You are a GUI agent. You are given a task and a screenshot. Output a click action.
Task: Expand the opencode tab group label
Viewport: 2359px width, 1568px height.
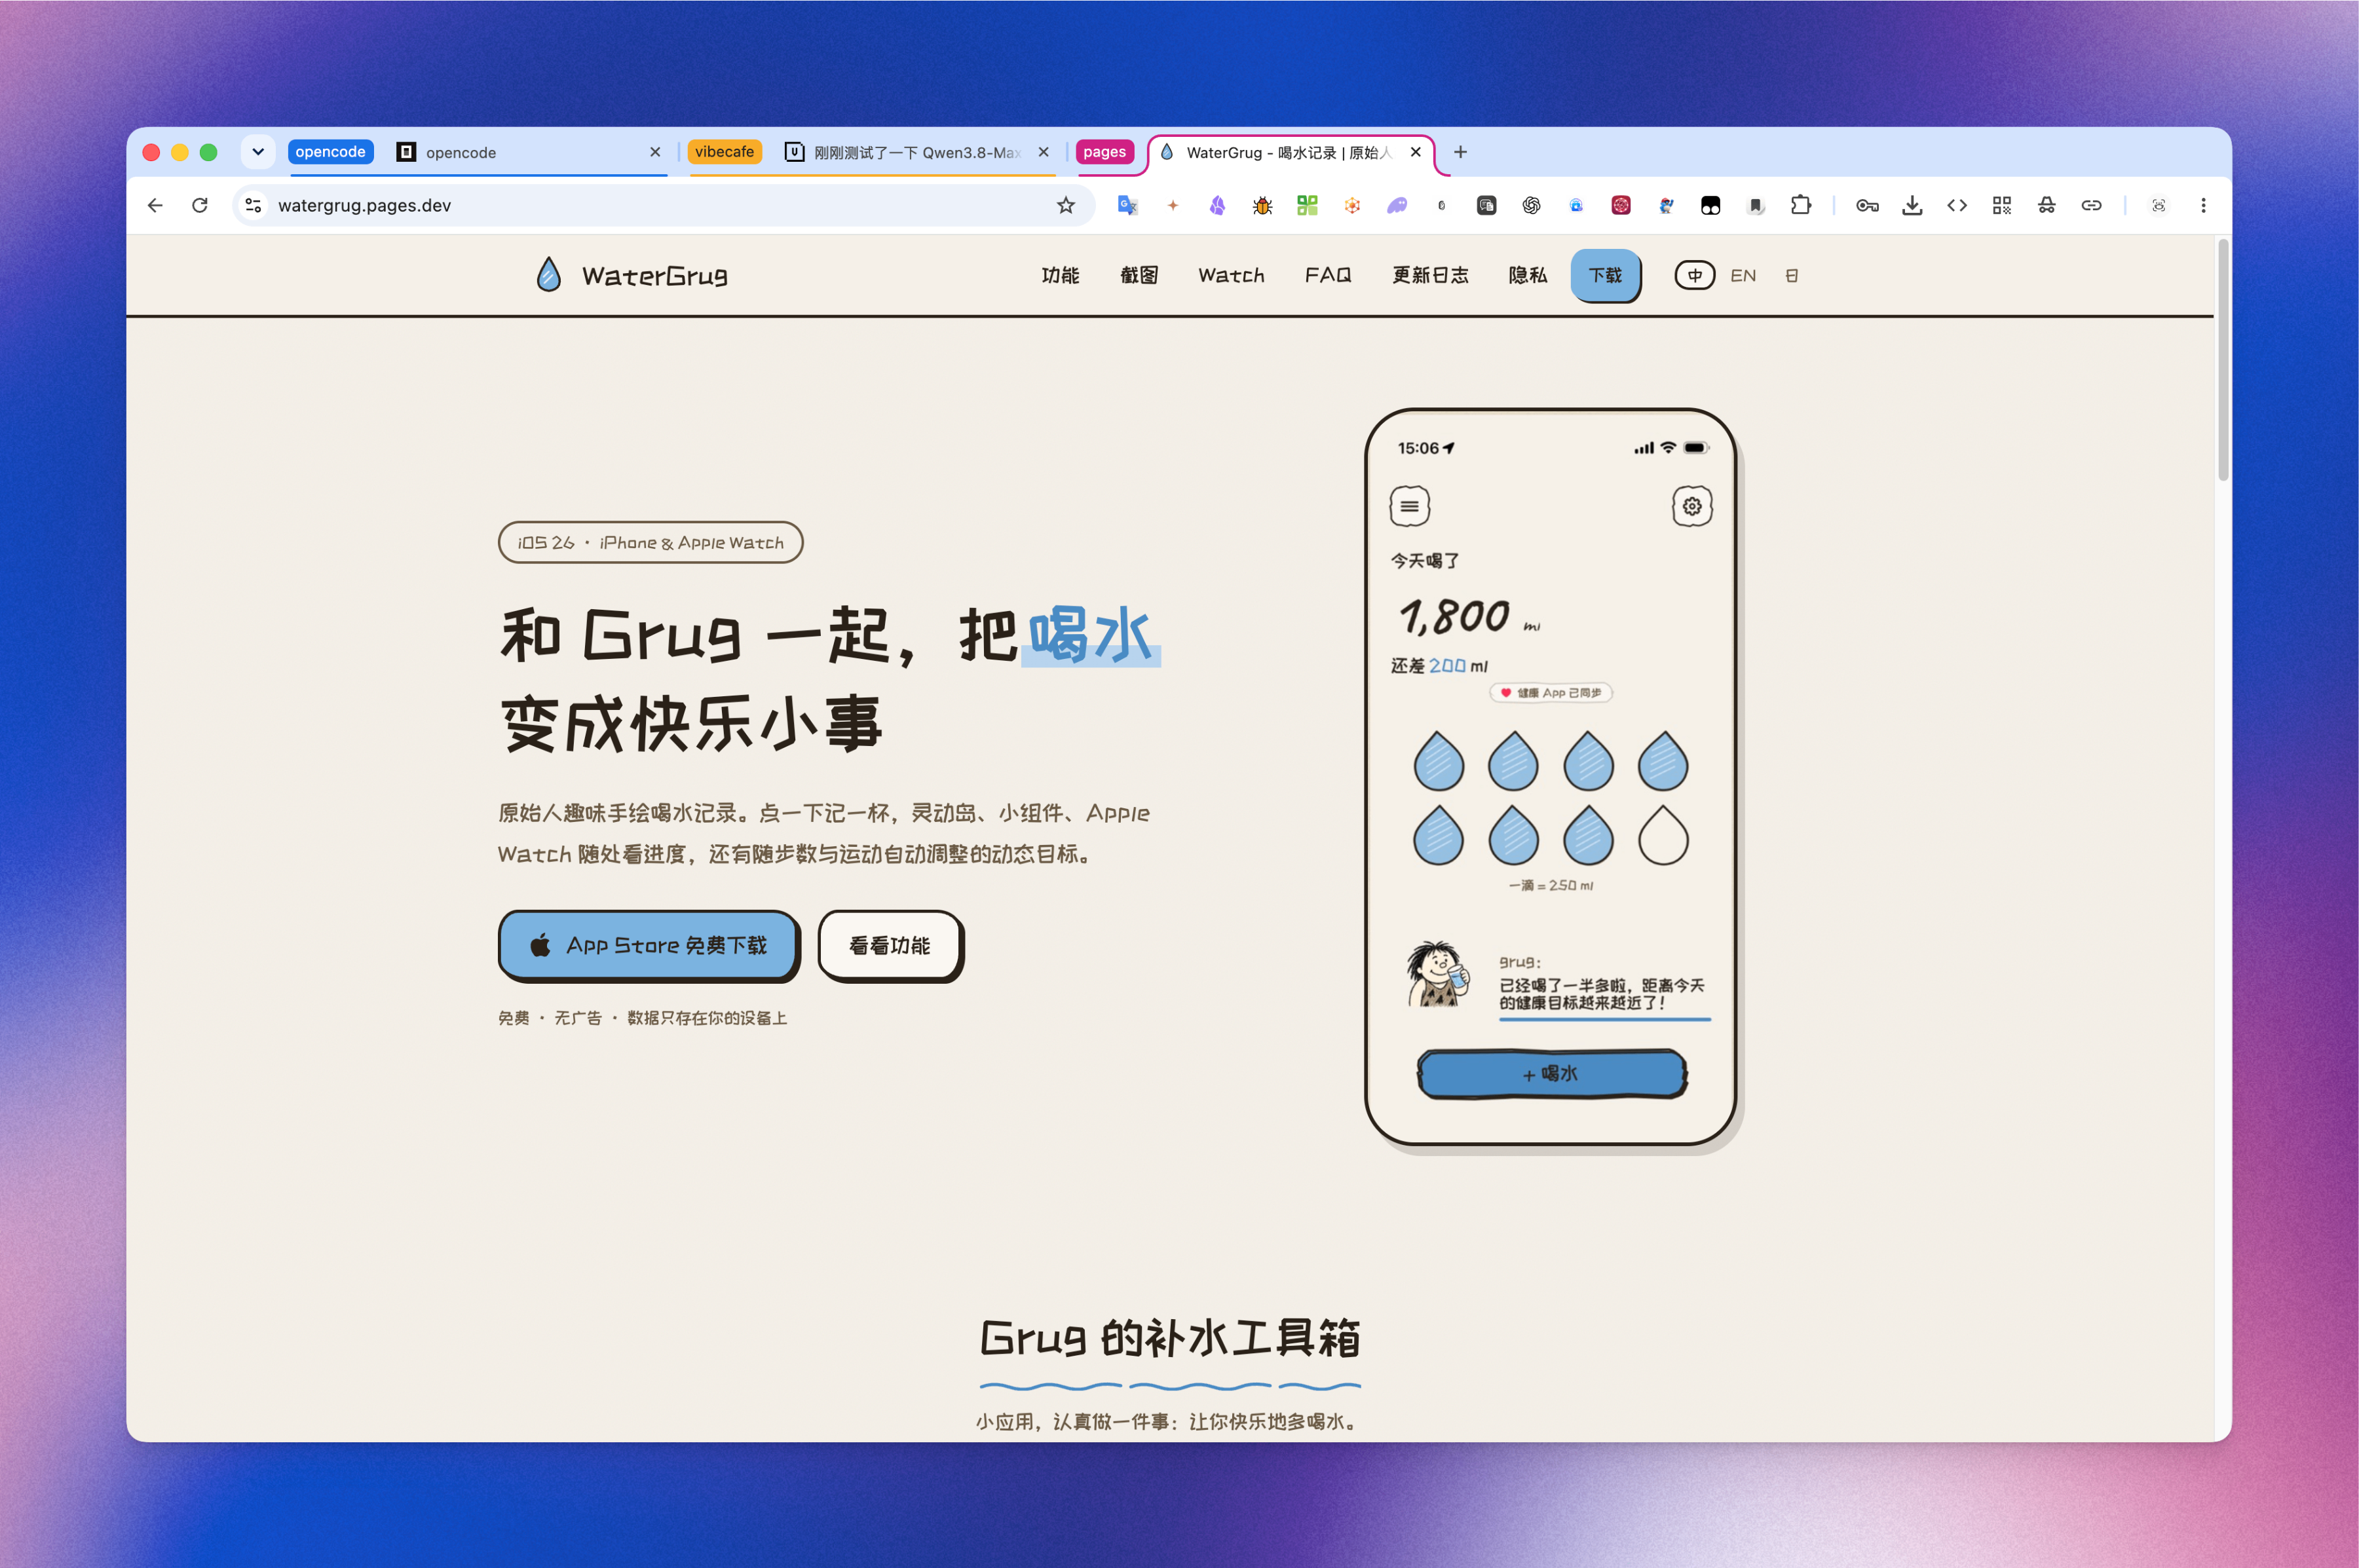tap(330, 152)
